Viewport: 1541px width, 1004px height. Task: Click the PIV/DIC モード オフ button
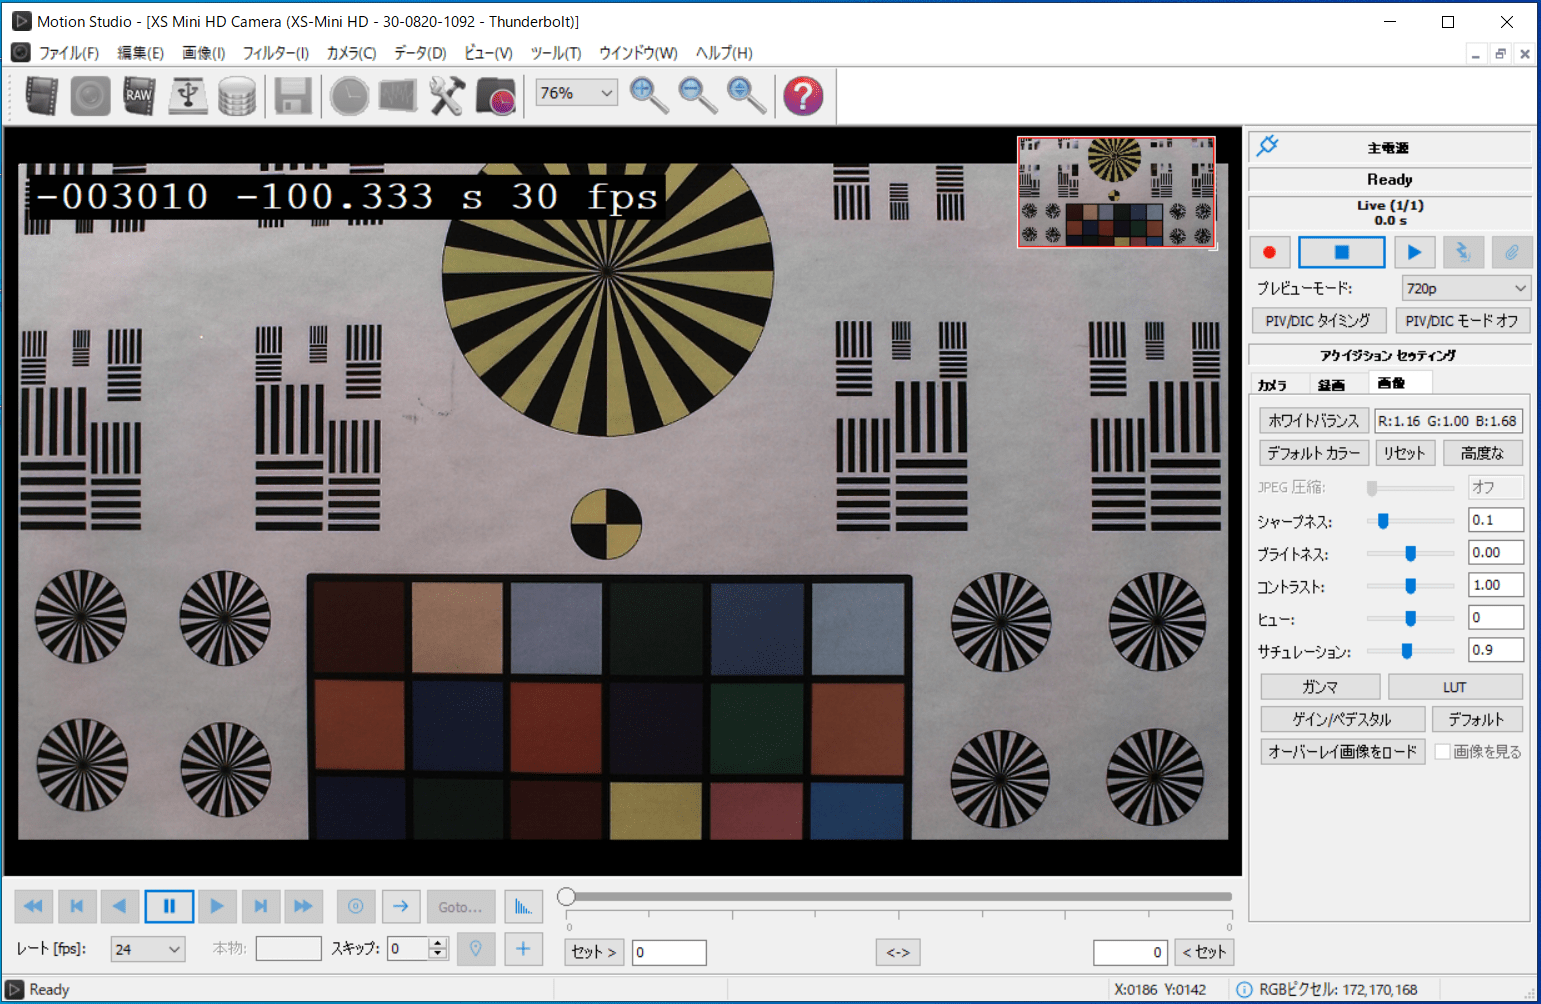click(1461, 320)
